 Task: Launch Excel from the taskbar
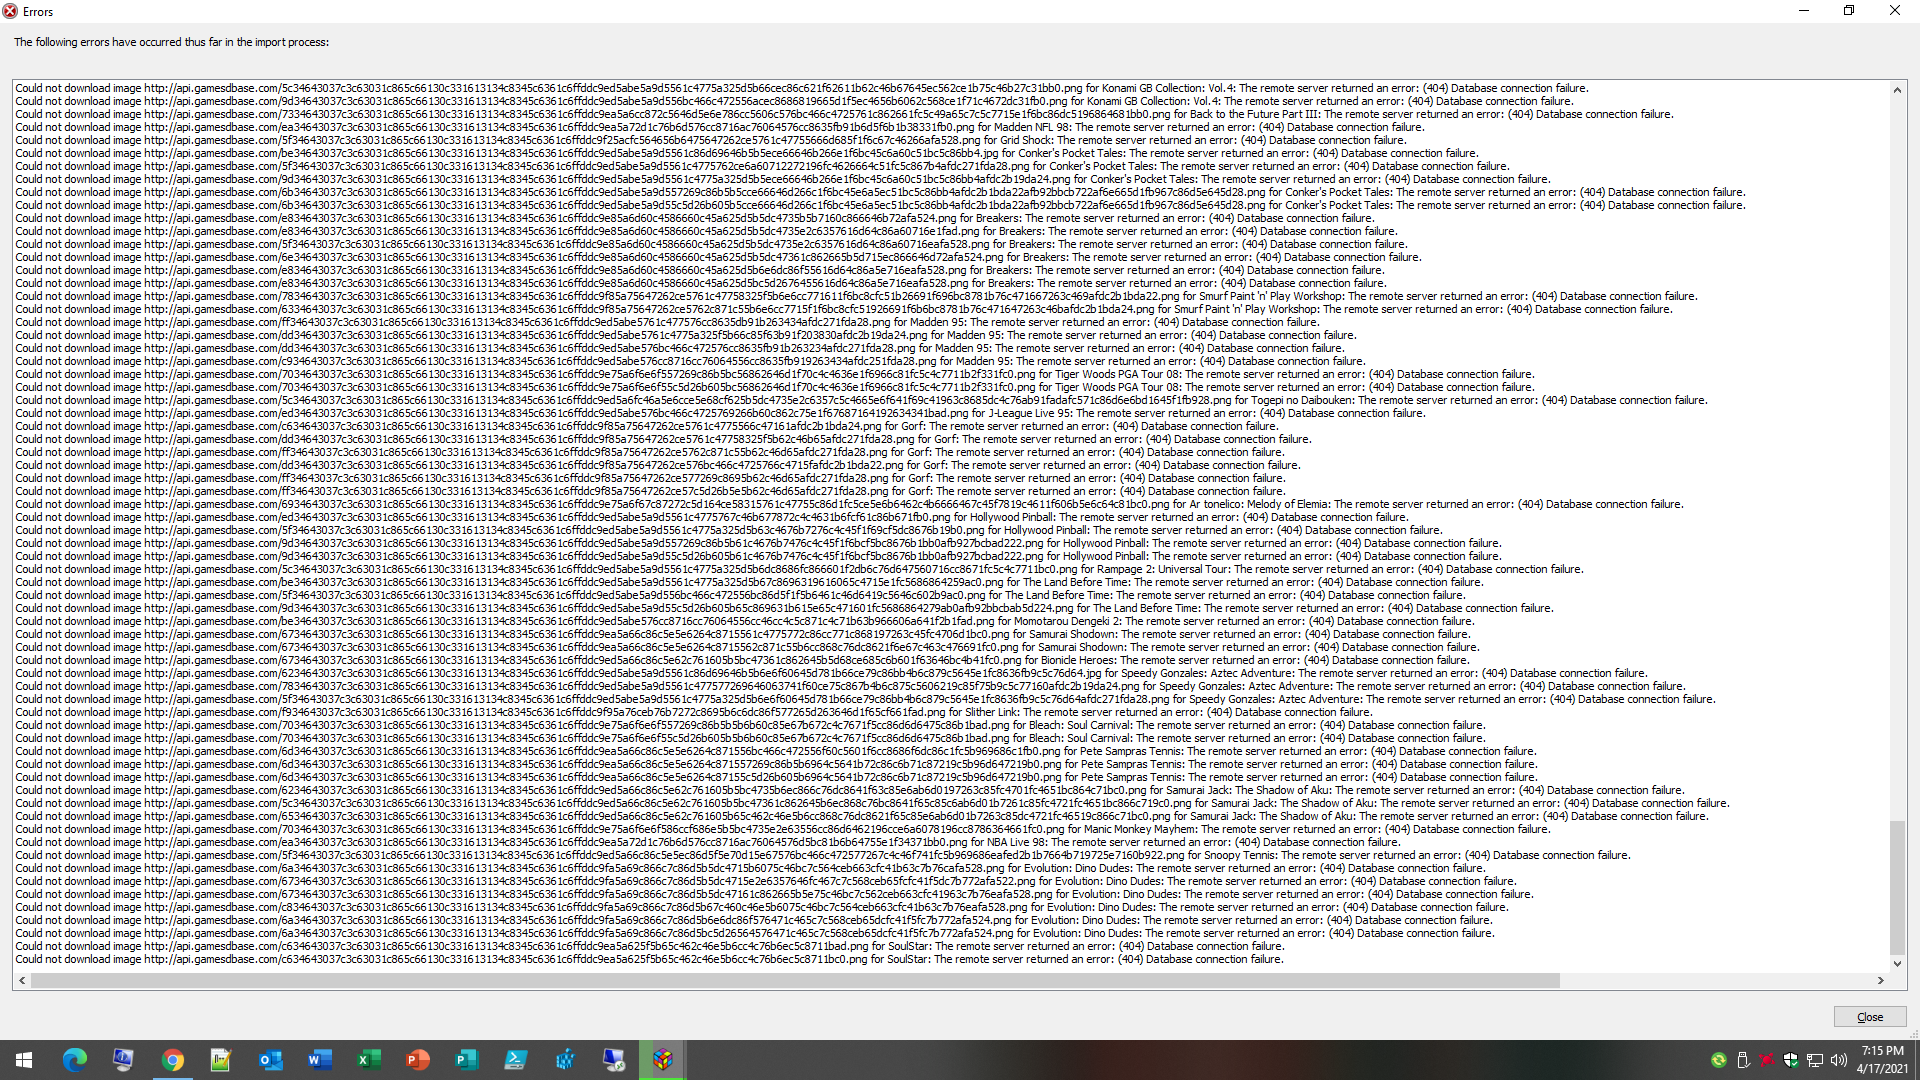pos(369,1060)
